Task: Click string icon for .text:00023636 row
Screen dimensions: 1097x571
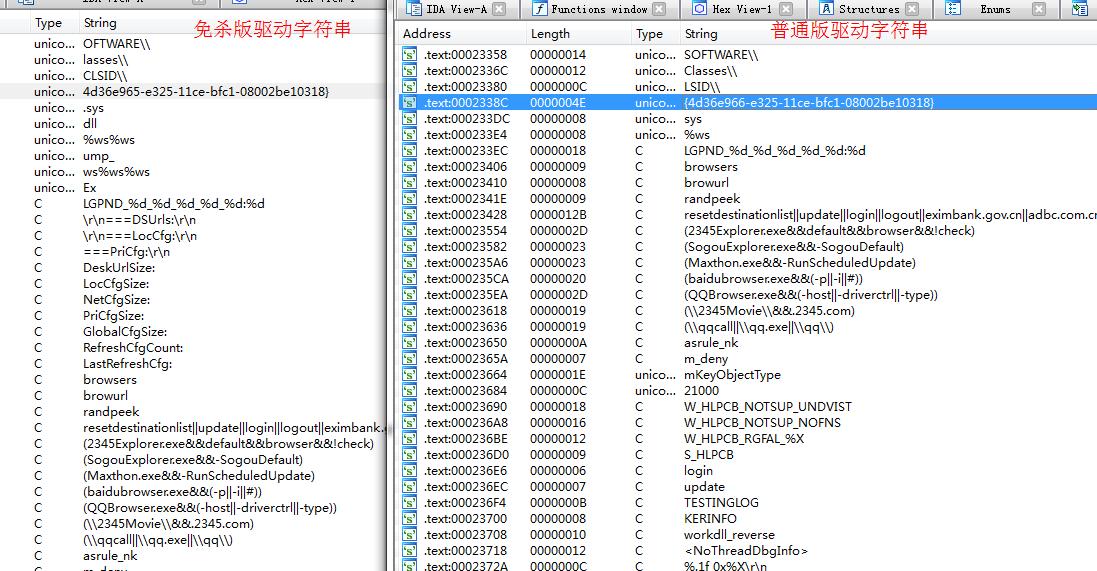Action: pyautogui.click(x=410, y=327)
